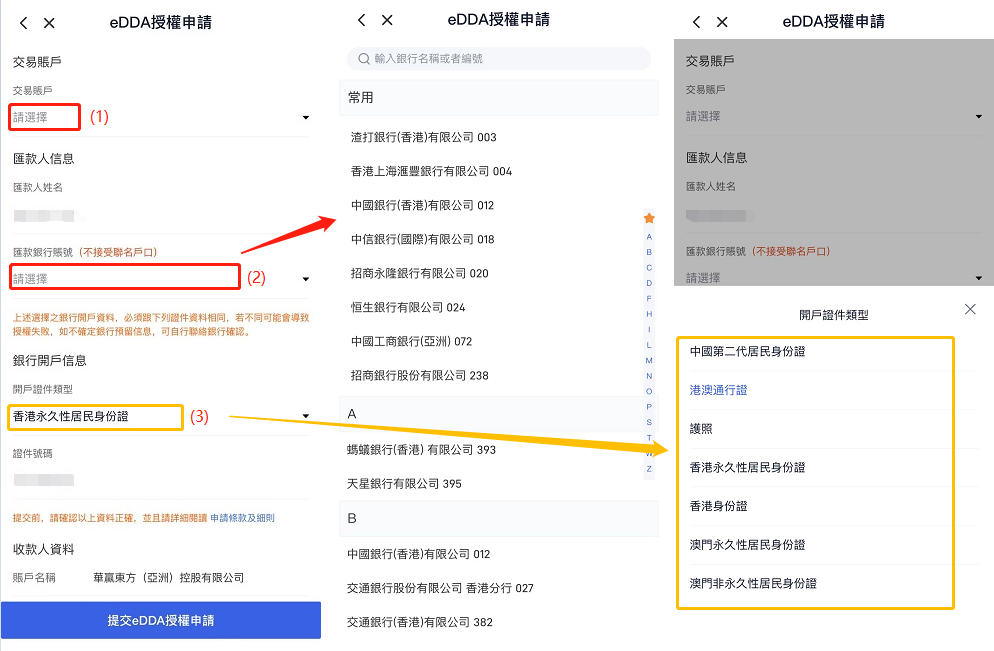
Task: Pick 中國工商銀行(亞洲) 072
Action: point(411,342)
